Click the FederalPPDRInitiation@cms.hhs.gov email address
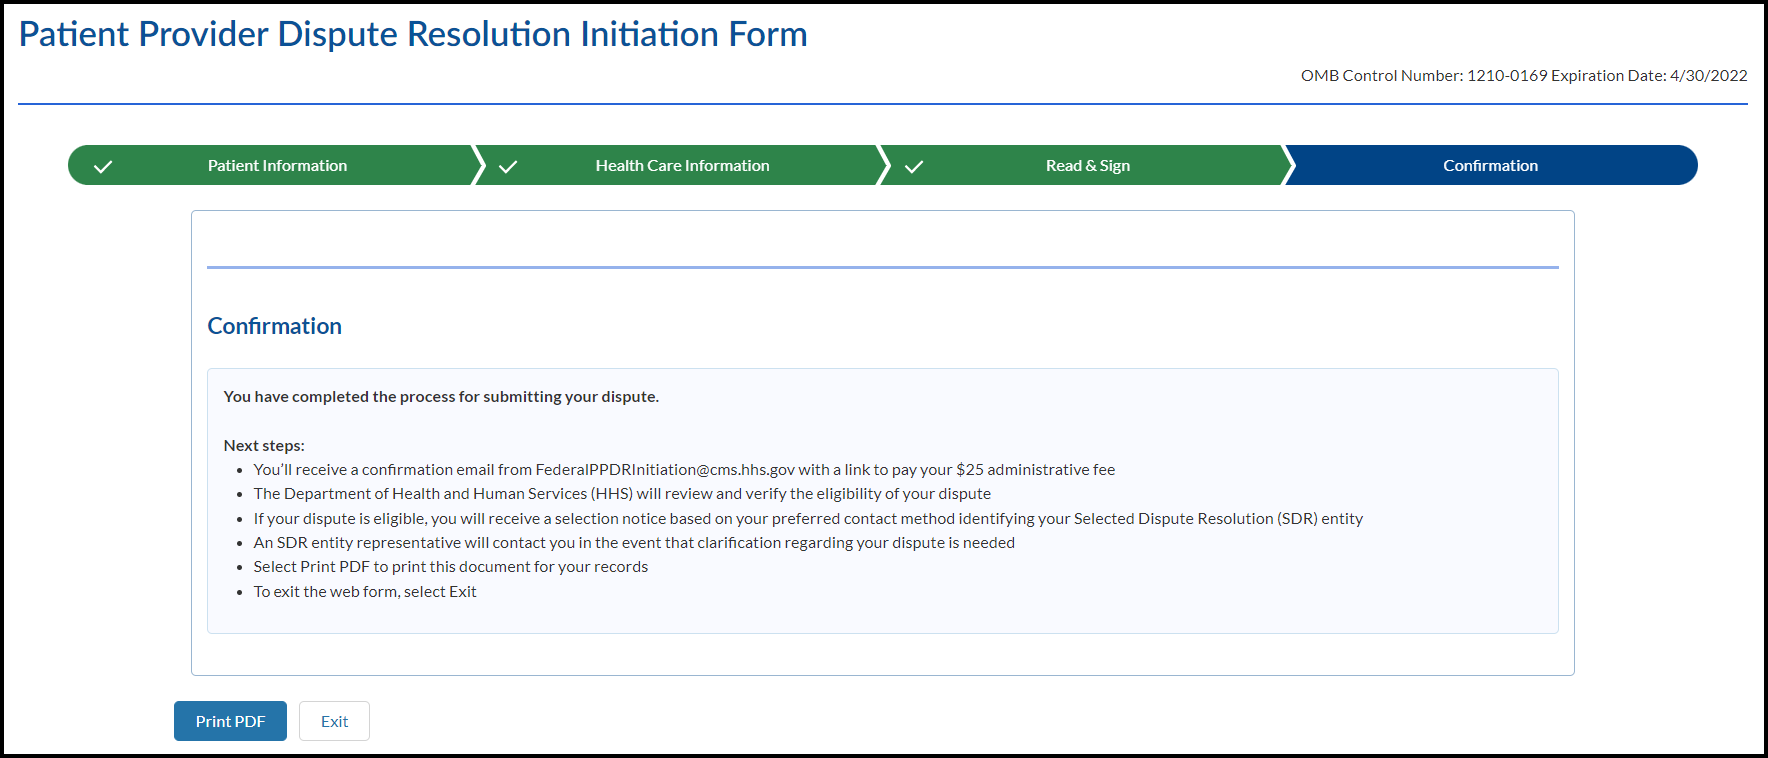 [665, 470]
